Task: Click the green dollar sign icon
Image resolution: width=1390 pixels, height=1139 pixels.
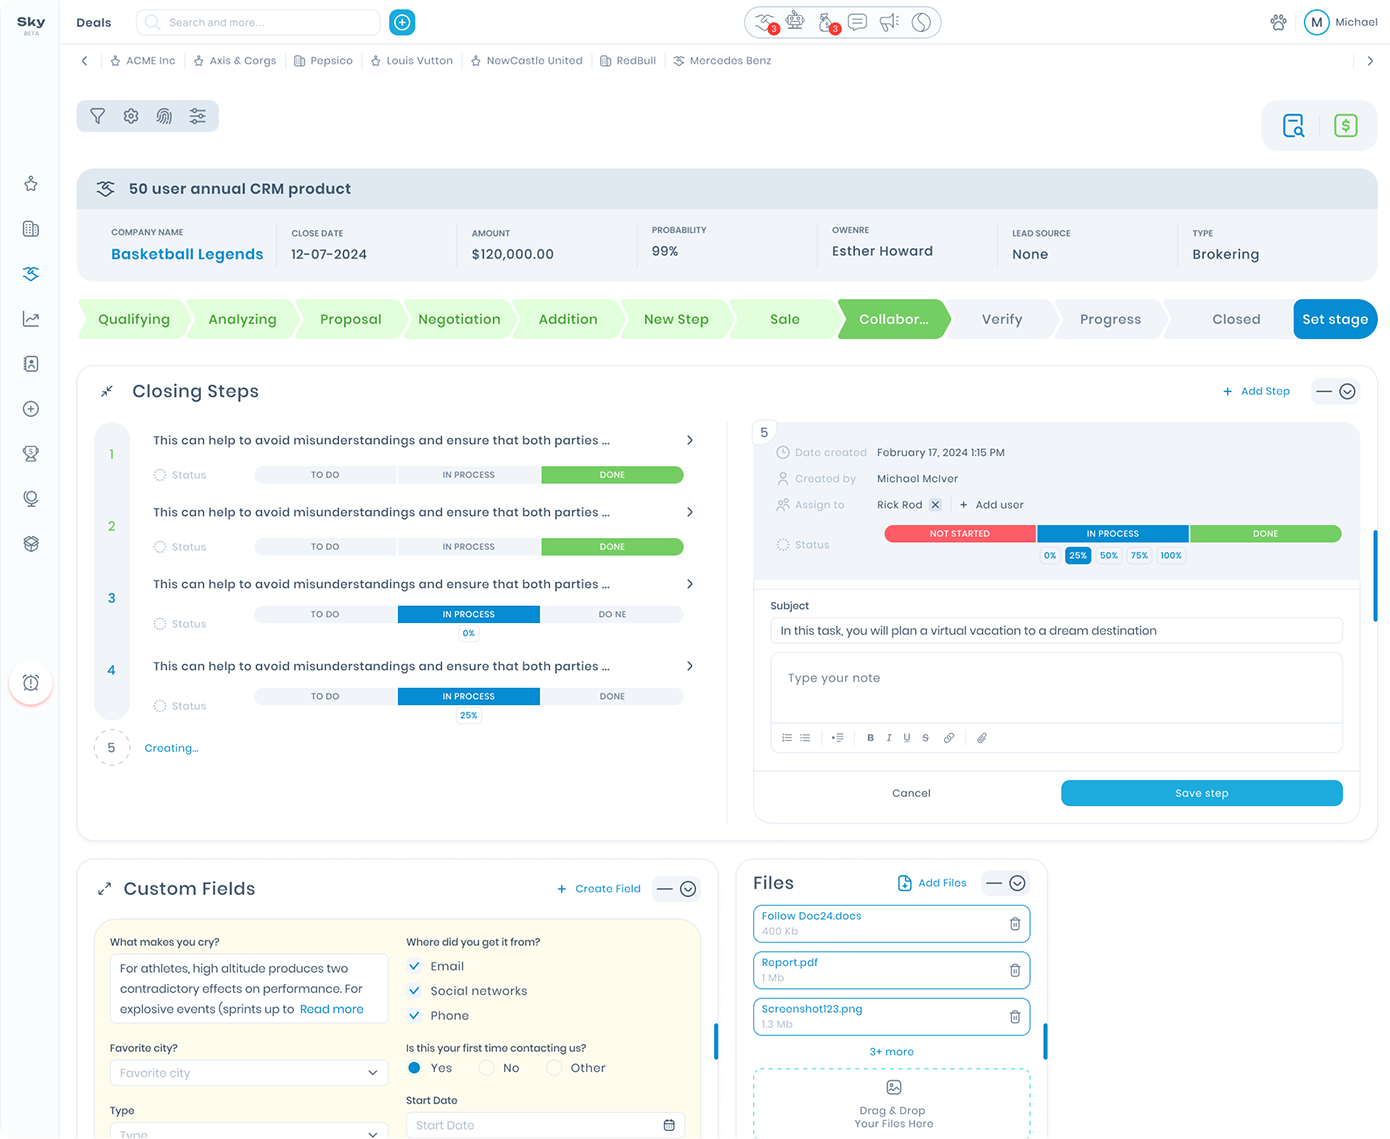Action: coord(1345,126)
